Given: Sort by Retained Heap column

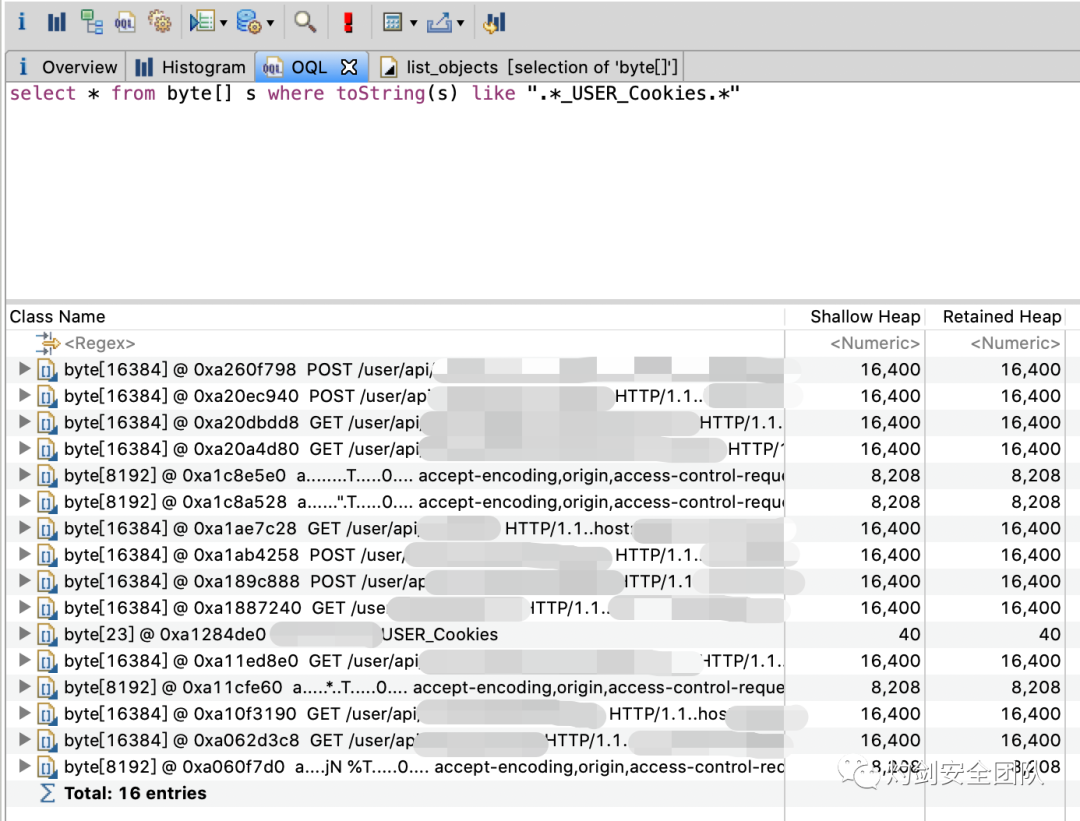Looking at the screenshot, I should pyautogui.click(x=1001, y=316).
